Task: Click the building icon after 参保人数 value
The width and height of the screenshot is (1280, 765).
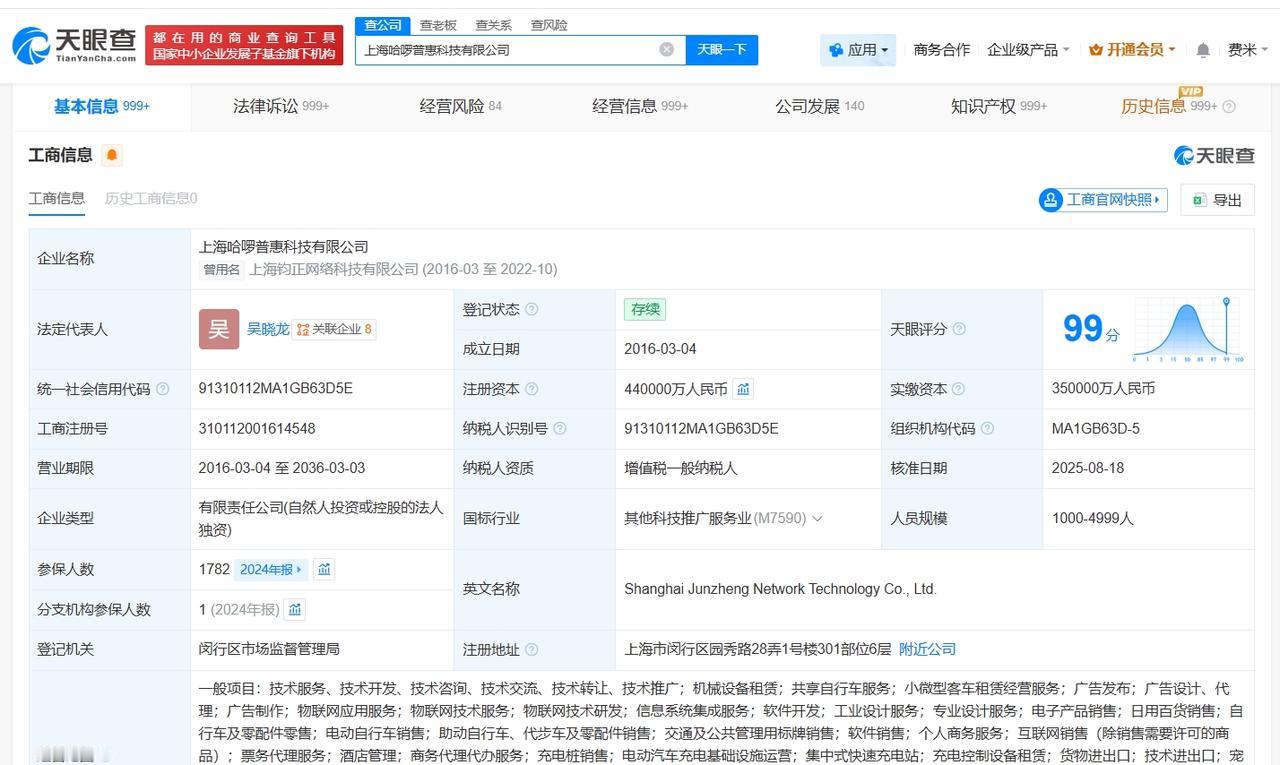Action: point(325,569)
